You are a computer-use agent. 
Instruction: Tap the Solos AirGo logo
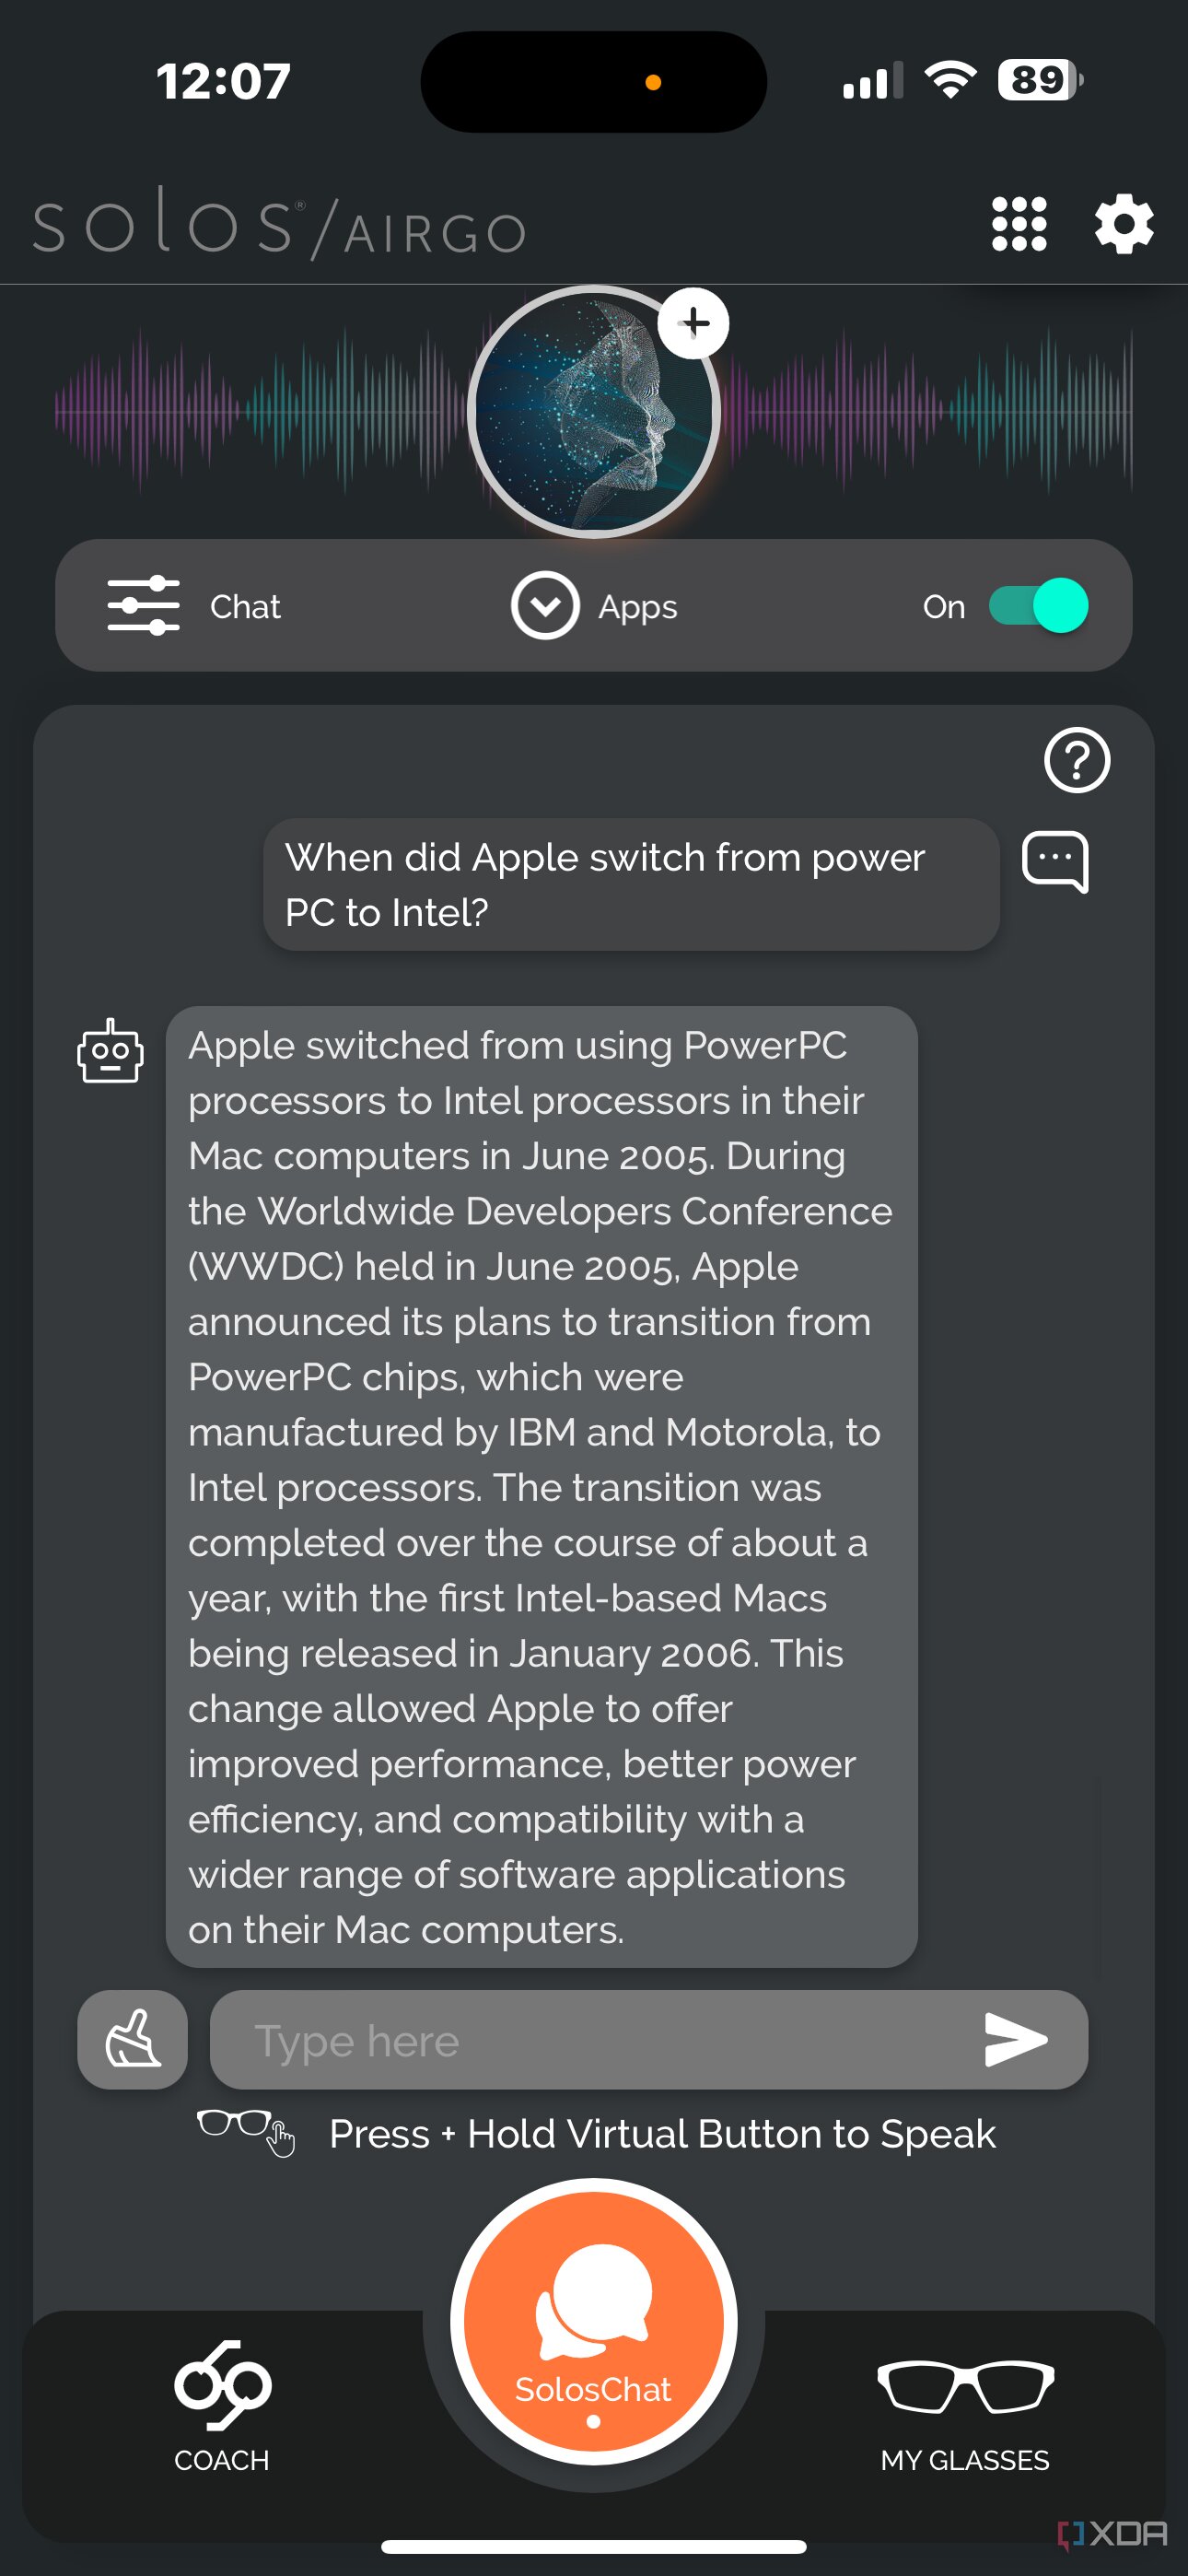pos(280,224)
